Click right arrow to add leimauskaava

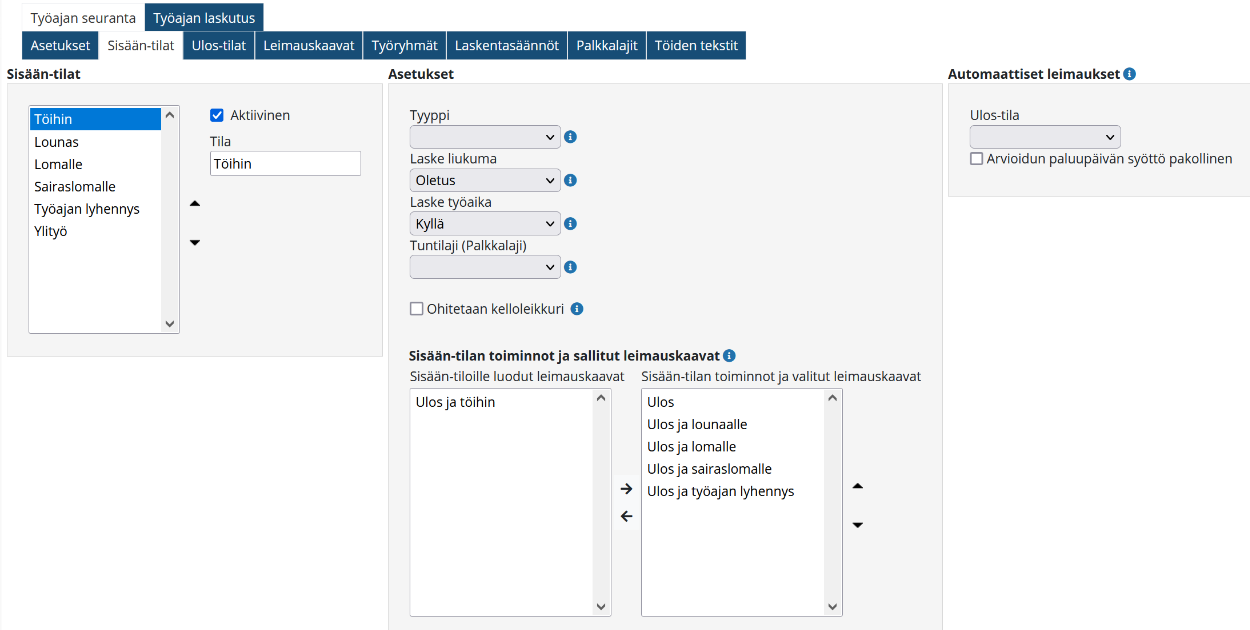627,489
